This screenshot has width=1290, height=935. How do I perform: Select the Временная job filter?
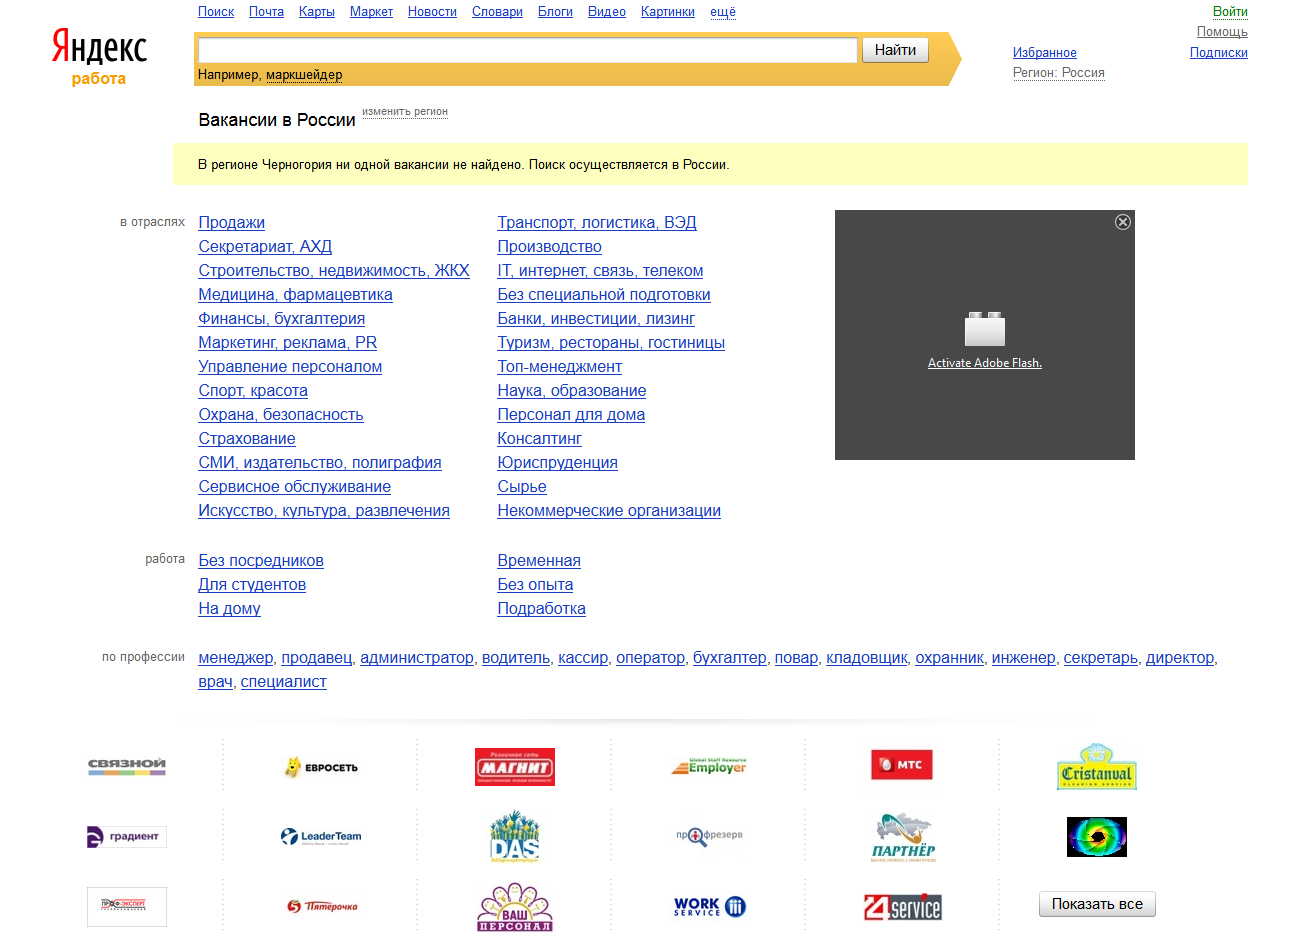coord(539,561)
